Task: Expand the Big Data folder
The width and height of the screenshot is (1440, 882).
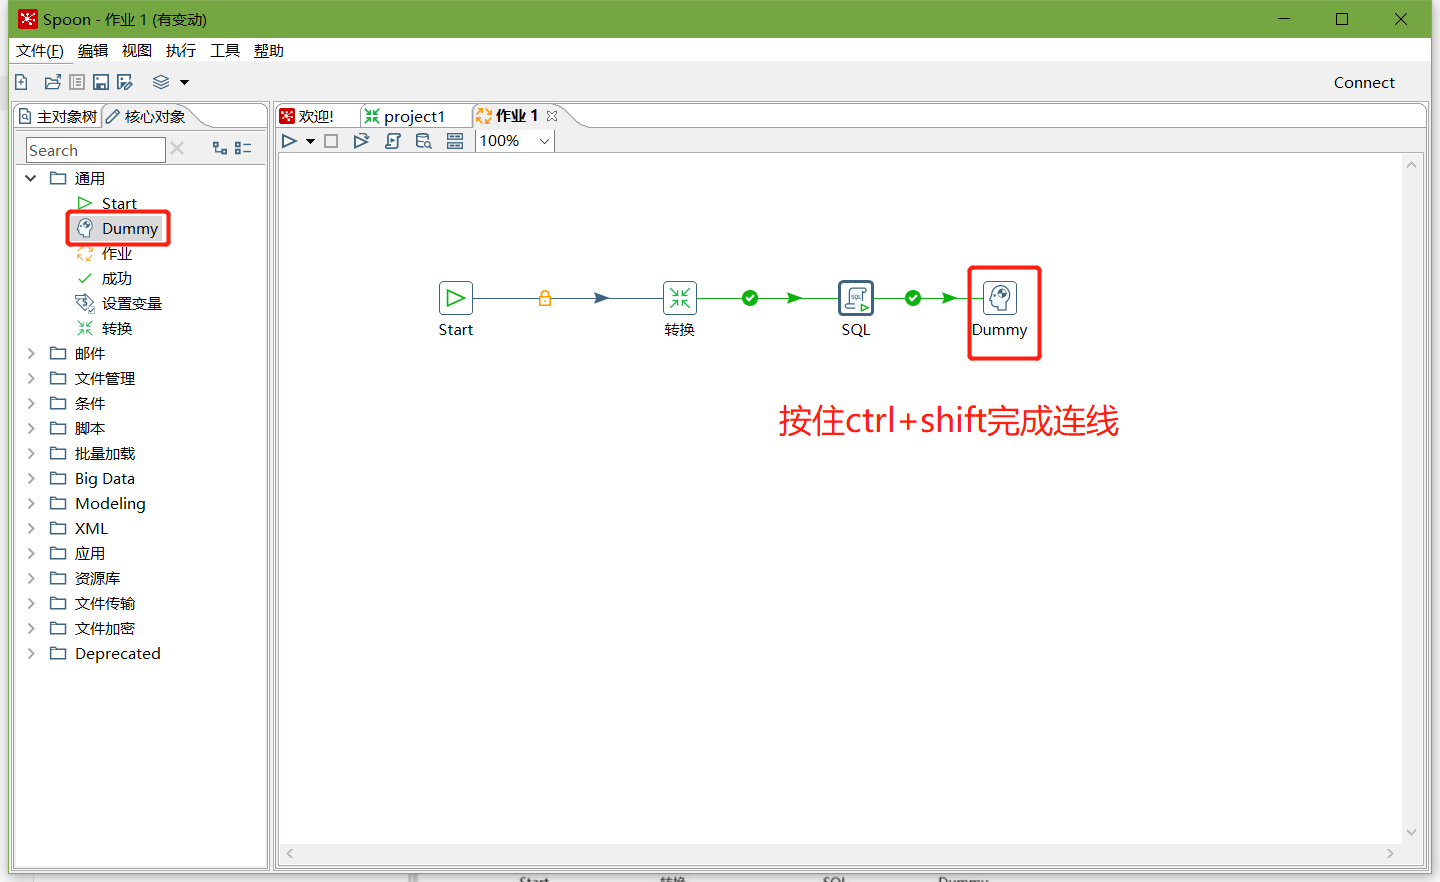Action: click(x=31, y=478)
